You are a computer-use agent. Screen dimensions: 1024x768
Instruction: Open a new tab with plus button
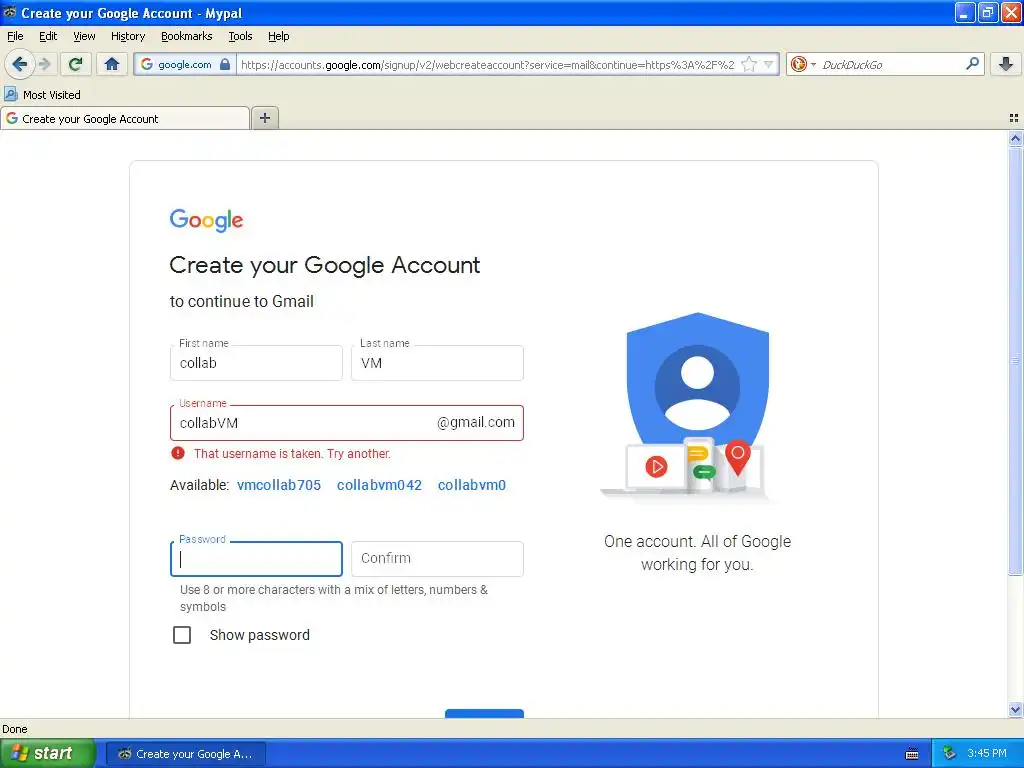pyautogui.click(x=264, y=118)
